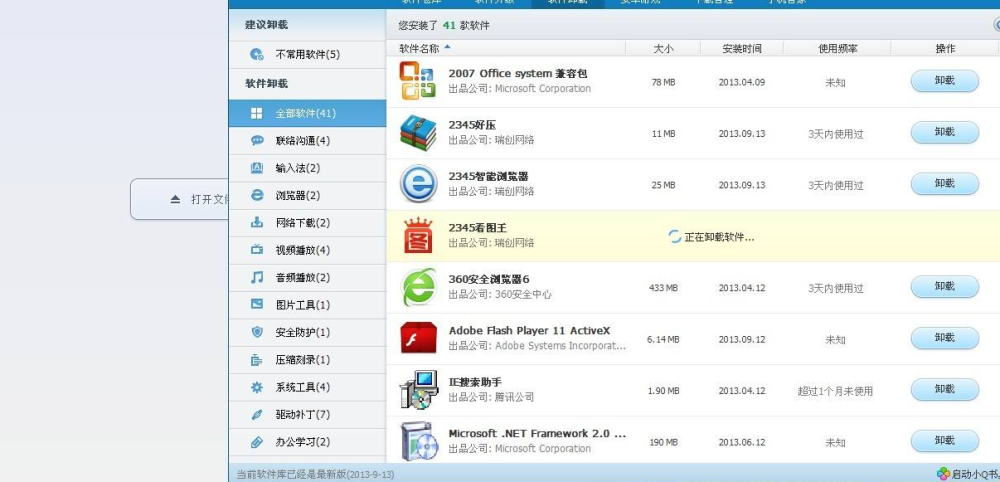Sort list by 大小 column header
The image size is (1000, 482).
tap(663, 48)
